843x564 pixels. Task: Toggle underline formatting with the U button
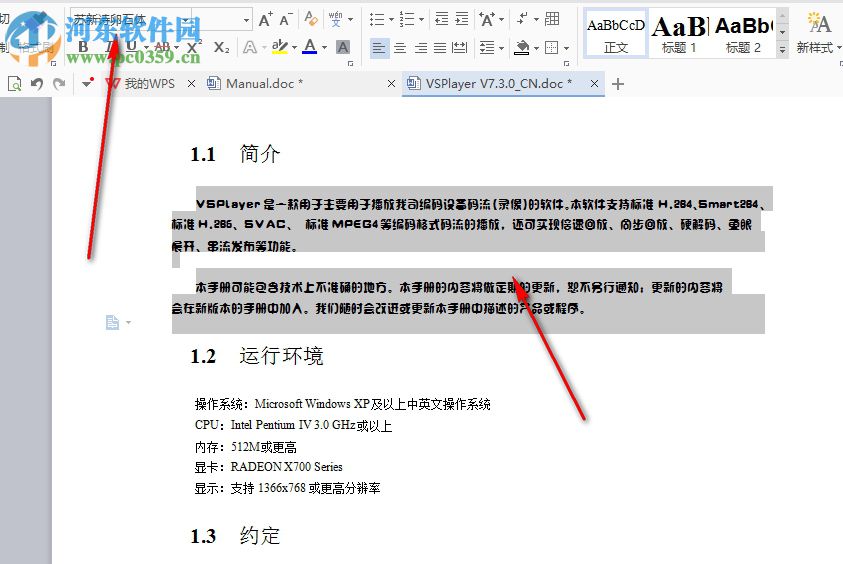tap(132, 47)
